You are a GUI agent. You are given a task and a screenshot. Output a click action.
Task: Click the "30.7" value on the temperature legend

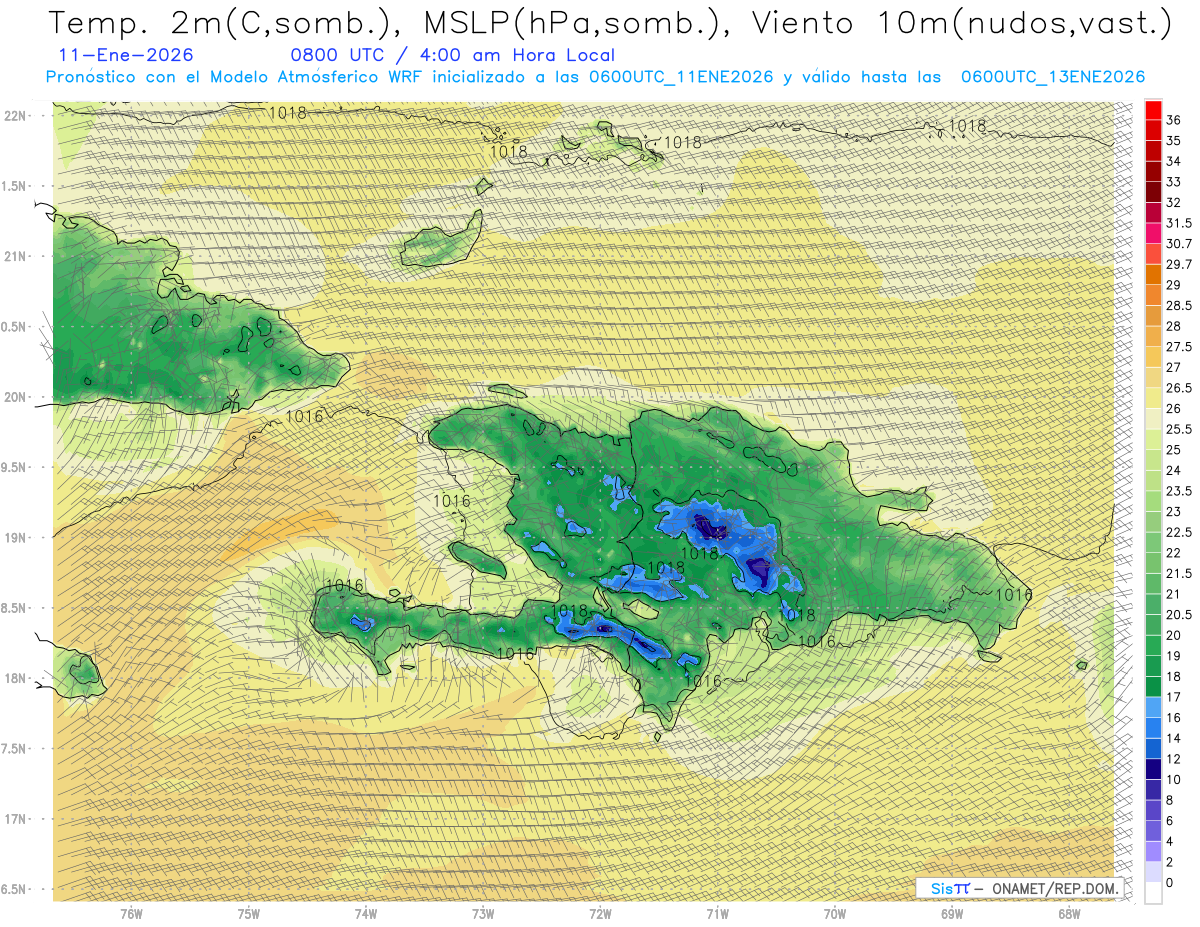coord(1179,244)
